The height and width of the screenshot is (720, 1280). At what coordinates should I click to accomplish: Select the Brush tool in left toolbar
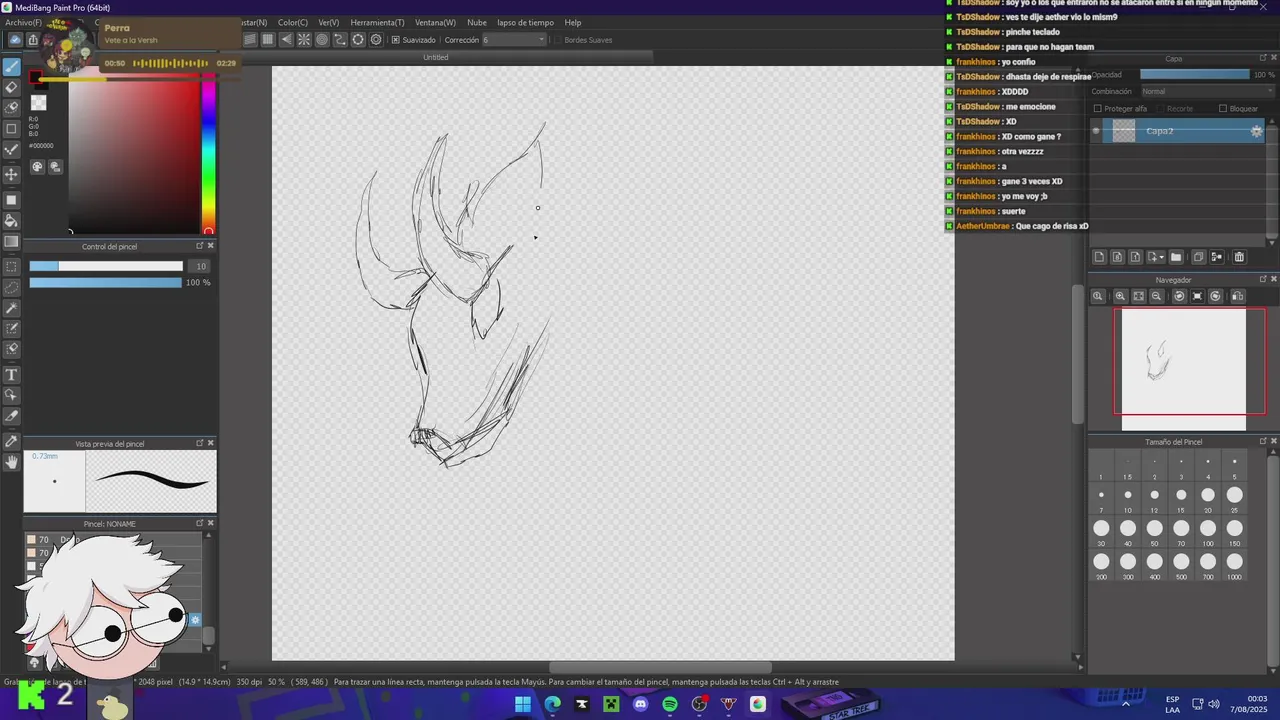12,67
